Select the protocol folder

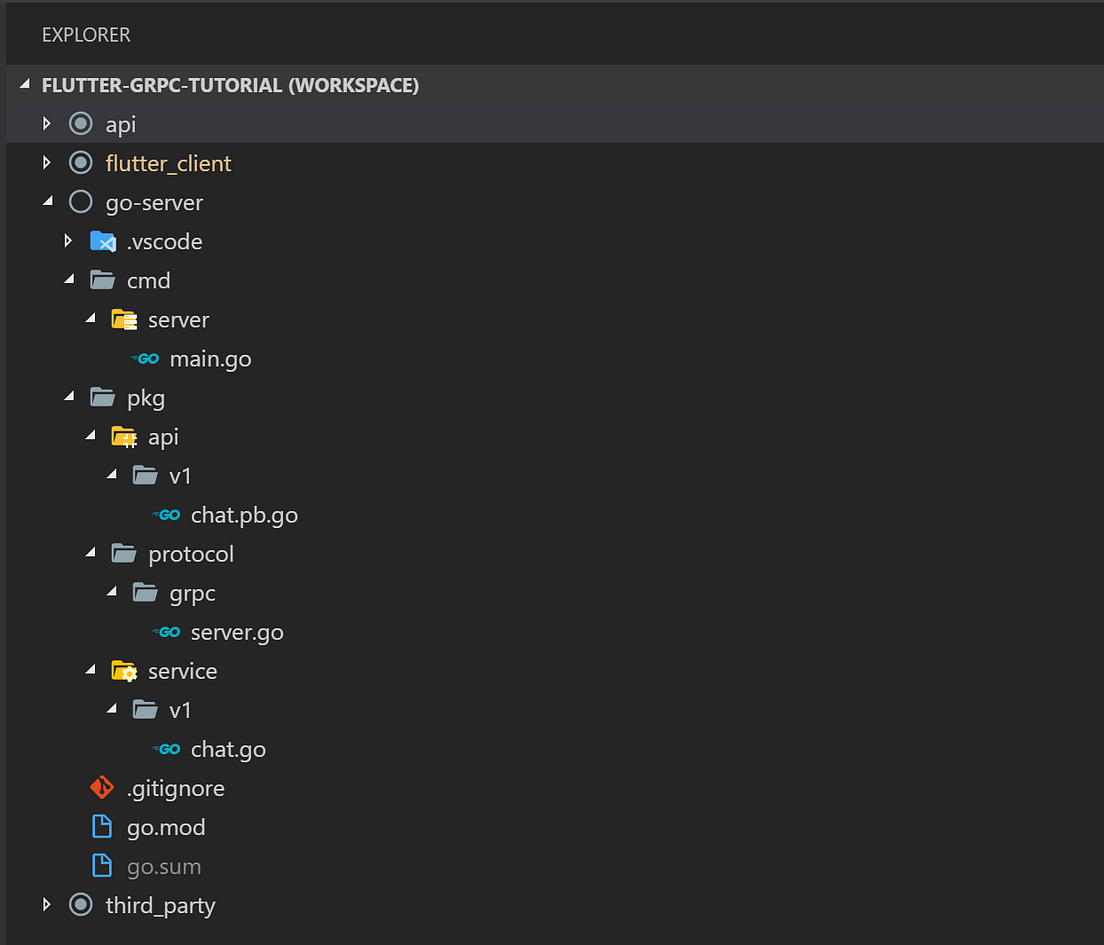tap(191, 553)
